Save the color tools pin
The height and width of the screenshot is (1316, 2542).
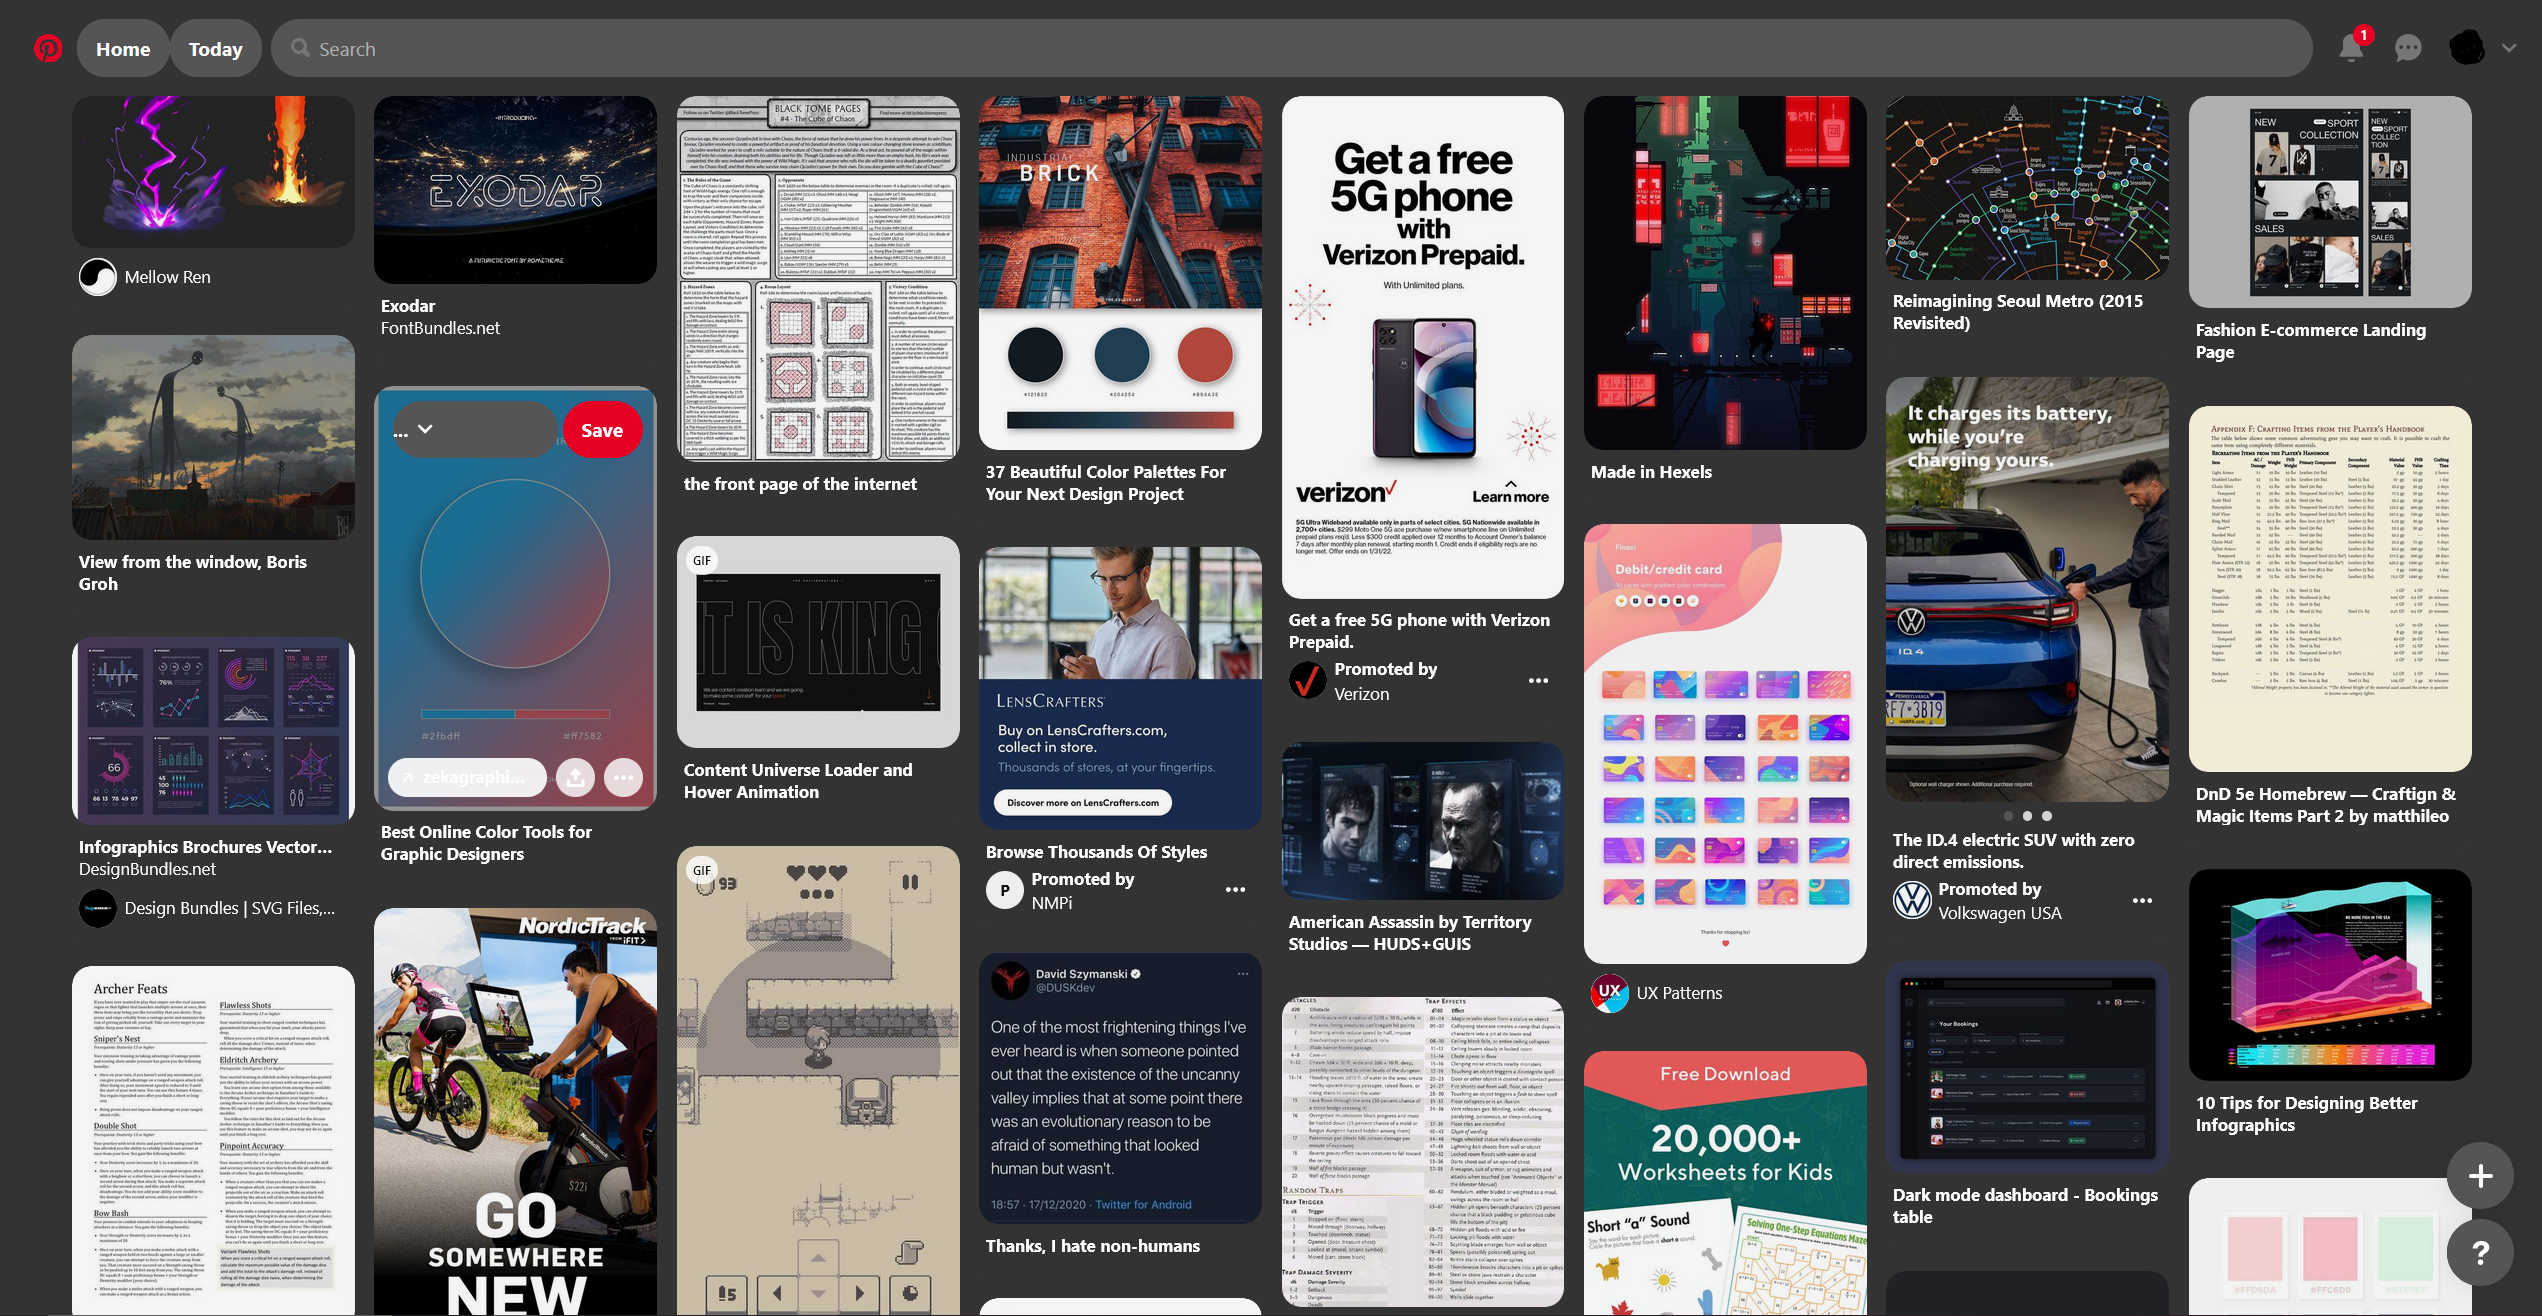coord(602,430)
